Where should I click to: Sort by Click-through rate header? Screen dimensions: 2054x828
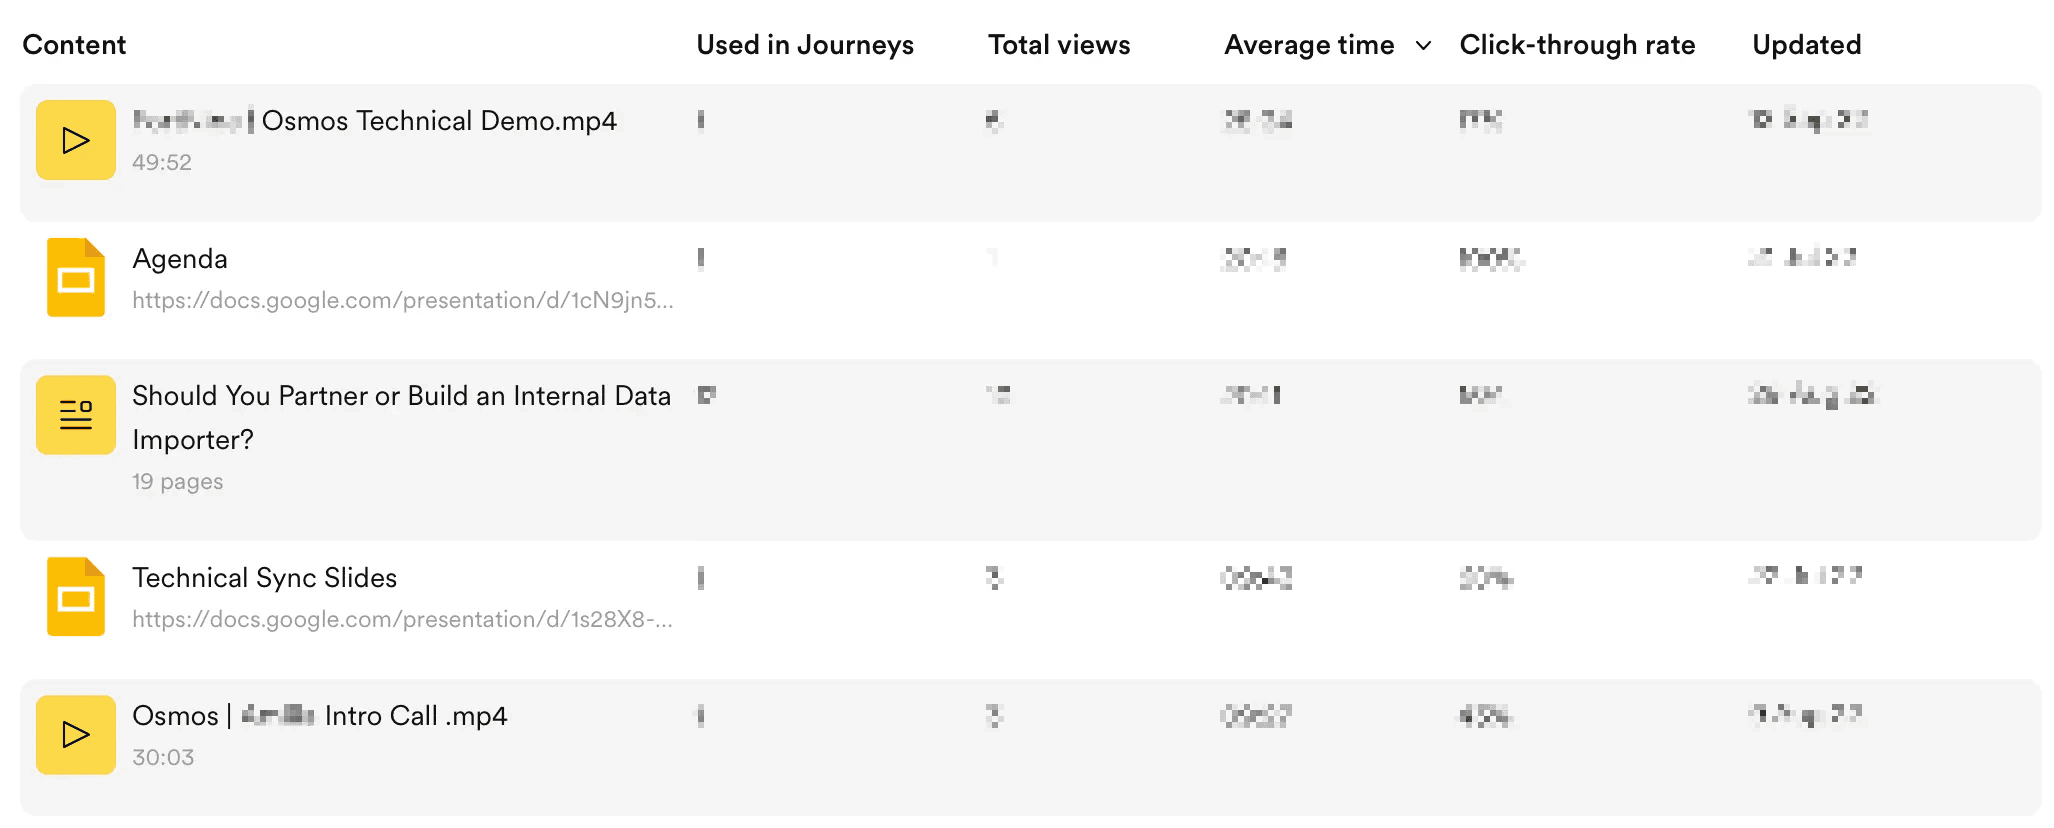[1576, 45]
